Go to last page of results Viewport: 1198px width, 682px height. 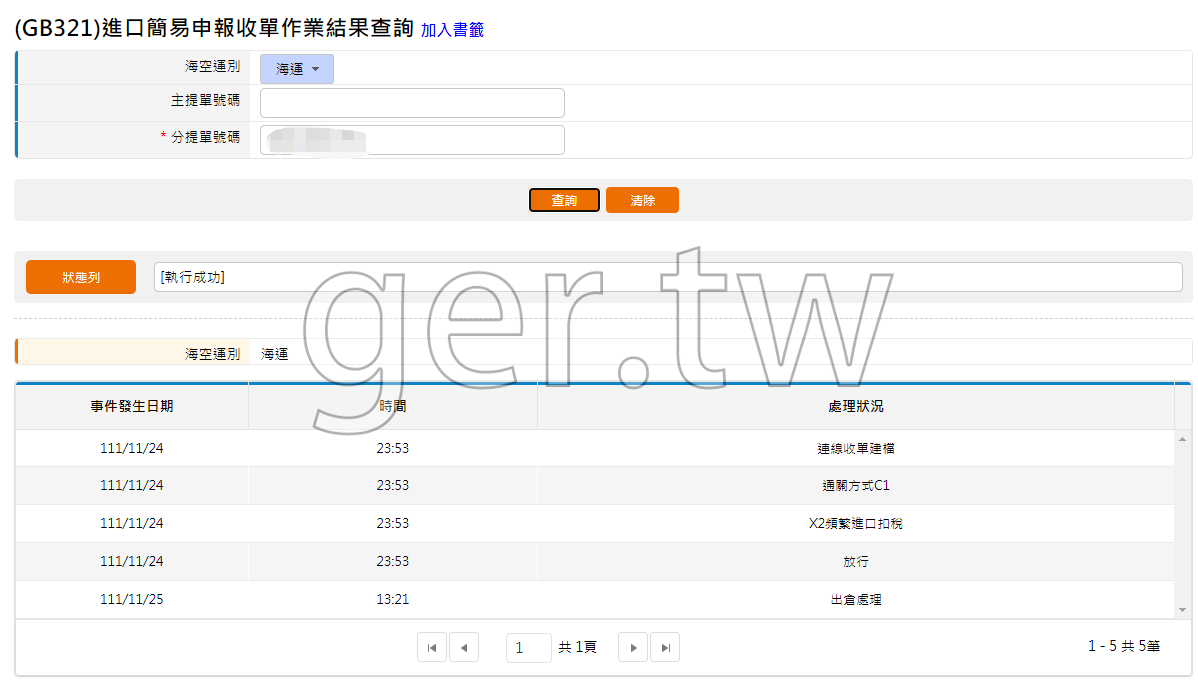click(x=665, y=648)
